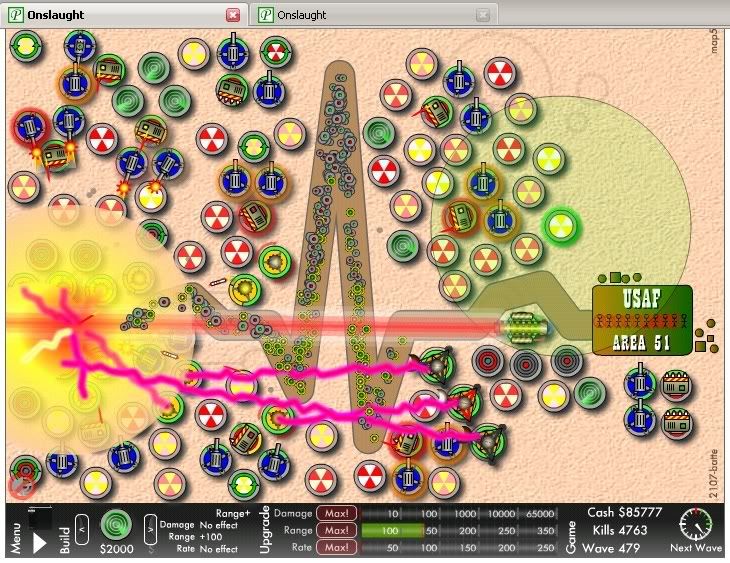Select the upper green gear tower left of path
The width and height of the screenshot is (730, 563).
point(274,263)
